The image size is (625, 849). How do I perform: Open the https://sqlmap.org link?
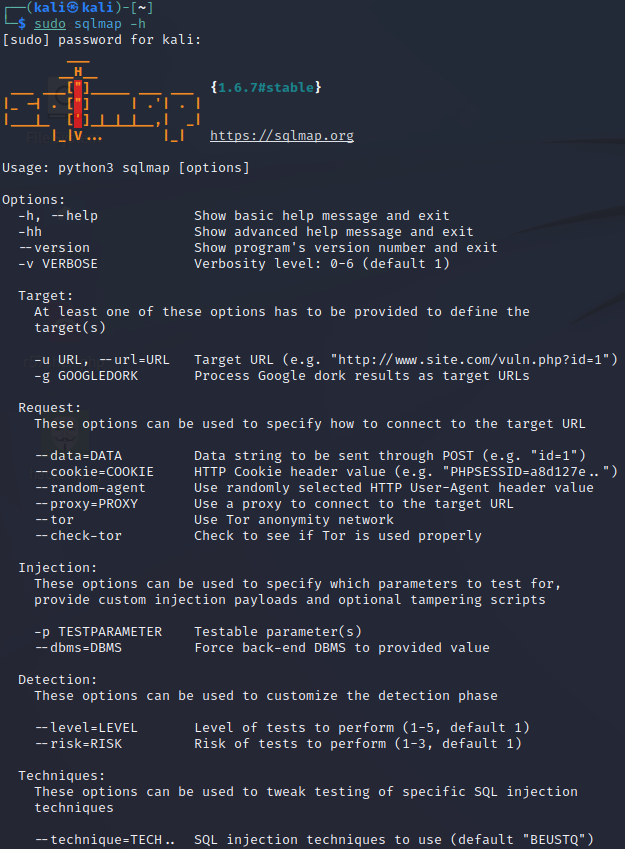coord(282,135)
